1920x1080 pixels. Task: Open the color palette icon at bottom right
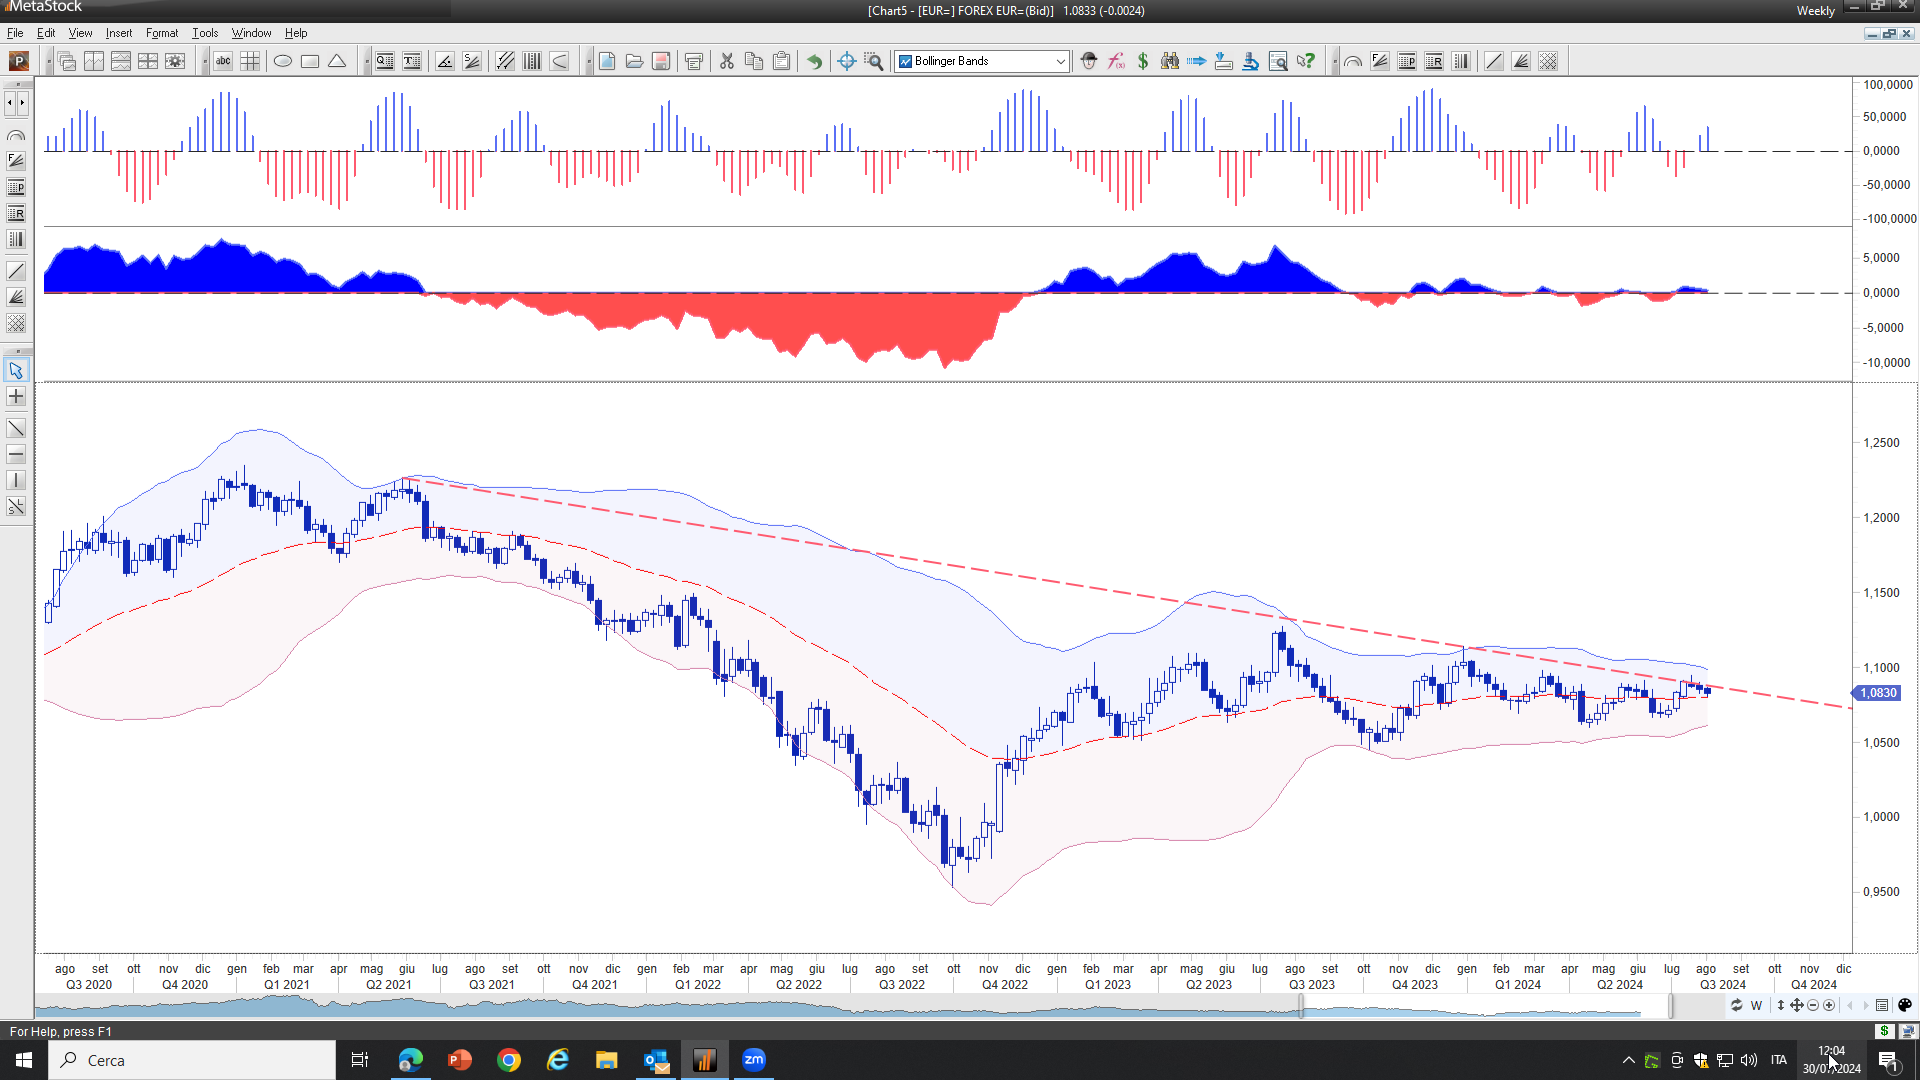(1905, 1005)
